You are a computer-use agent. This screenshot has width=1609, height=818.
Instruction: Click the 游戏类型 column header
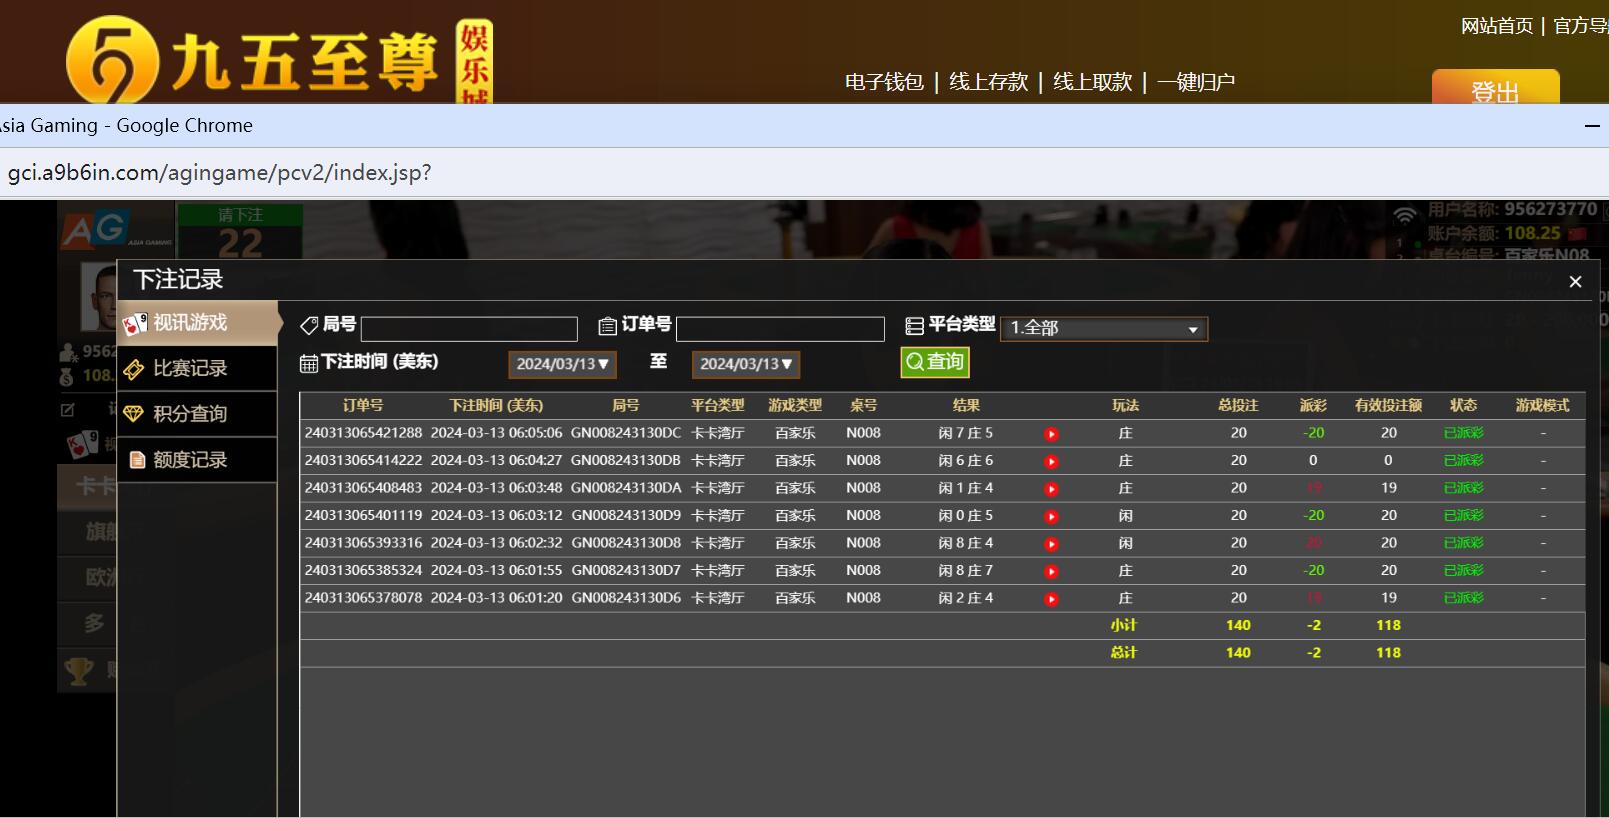click(795, 406)
